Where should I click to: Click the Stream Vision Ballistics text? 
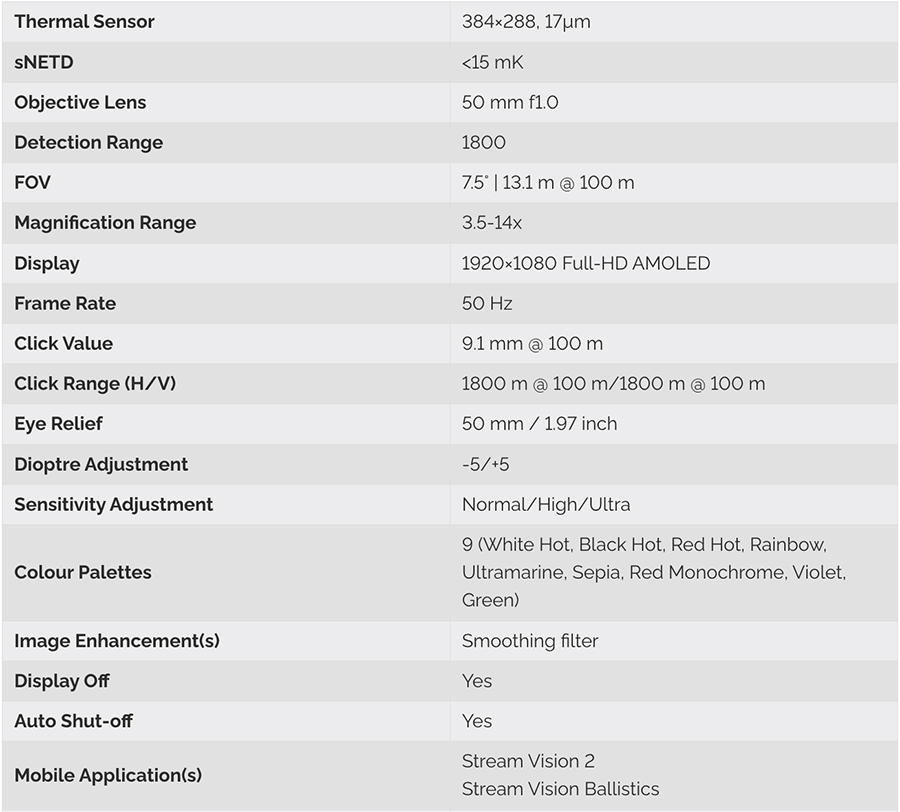pyautogui.click(x=560, y=789)
